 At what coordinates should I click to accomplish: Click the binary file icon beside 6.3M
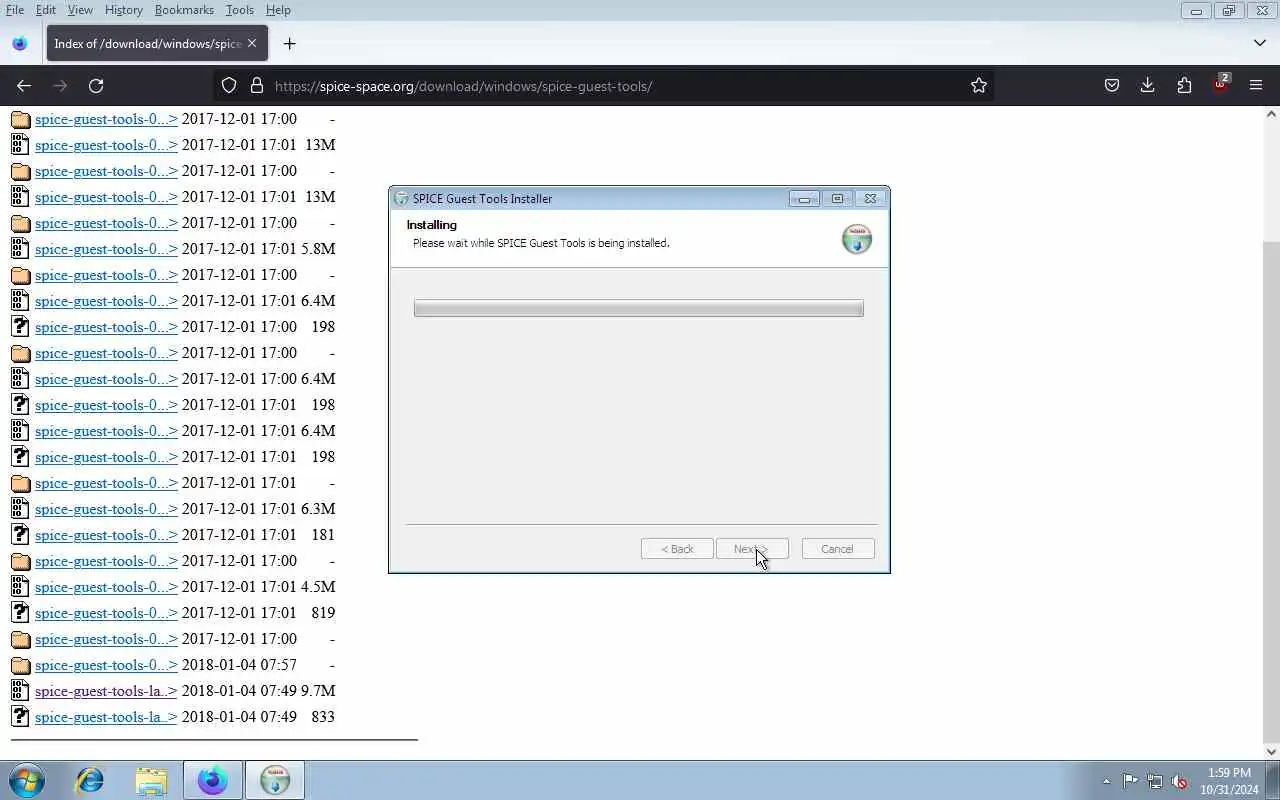tap(20, 509)
